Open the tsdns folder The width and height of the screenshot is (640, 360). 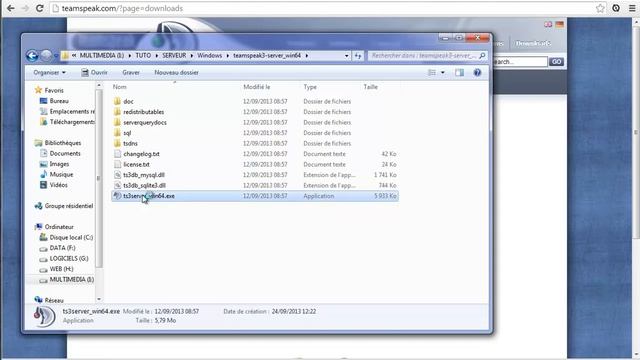click(130, 144)
